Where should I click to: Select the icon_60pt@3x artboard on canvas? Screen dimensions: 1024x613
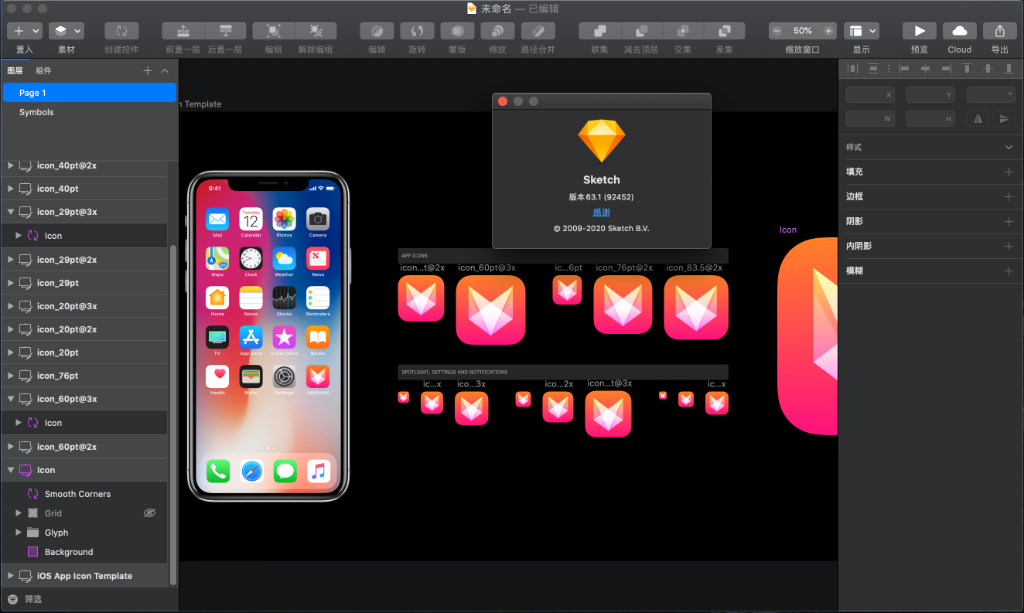click(490, 309)
